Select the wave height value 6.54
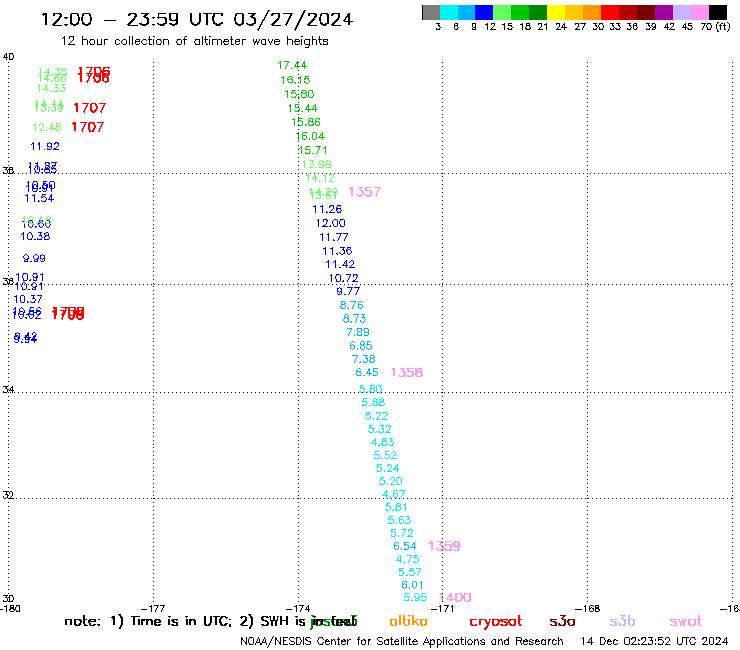 point(404,546)
